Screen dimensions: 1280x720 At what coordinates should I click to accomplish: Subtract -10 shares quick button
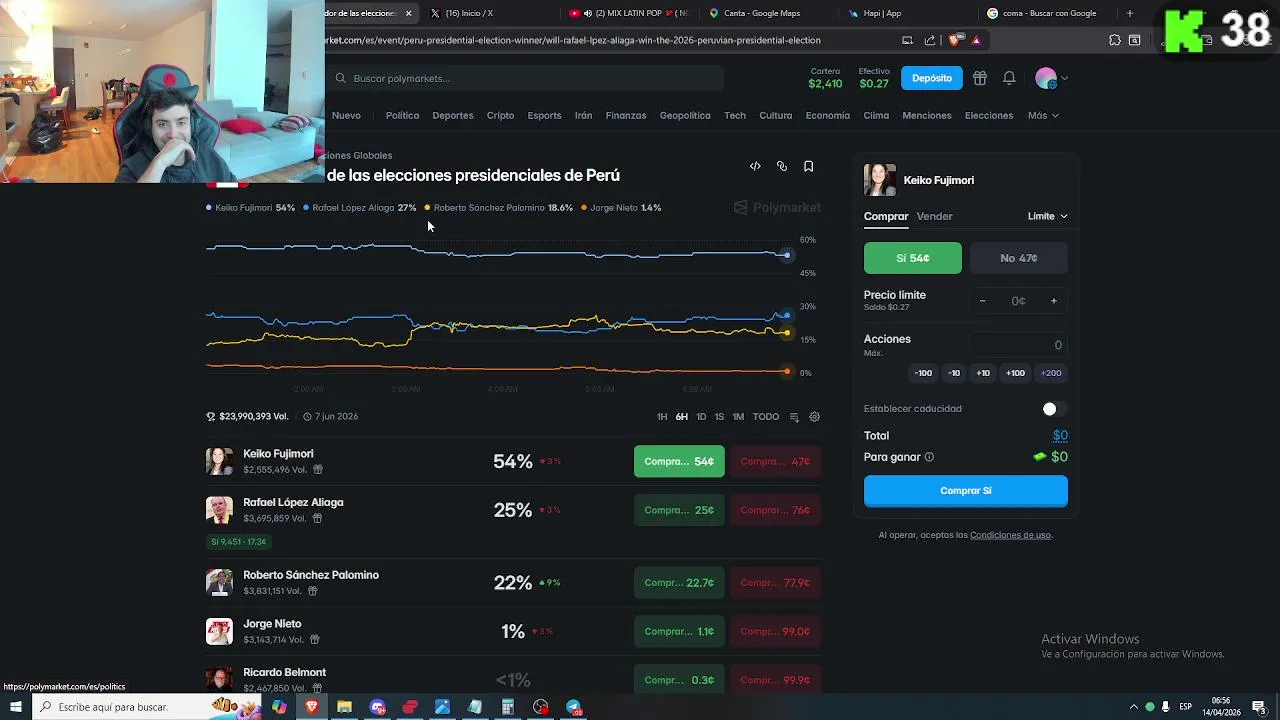[954, 373]
